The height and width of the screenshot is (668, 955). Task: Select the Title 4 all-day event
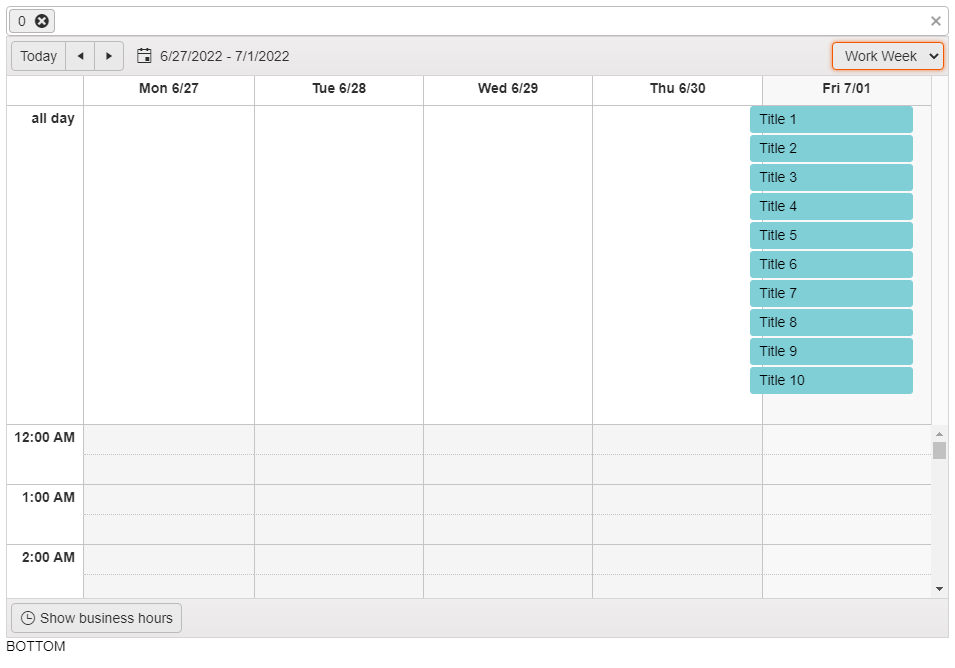click(x=831, y=206)
